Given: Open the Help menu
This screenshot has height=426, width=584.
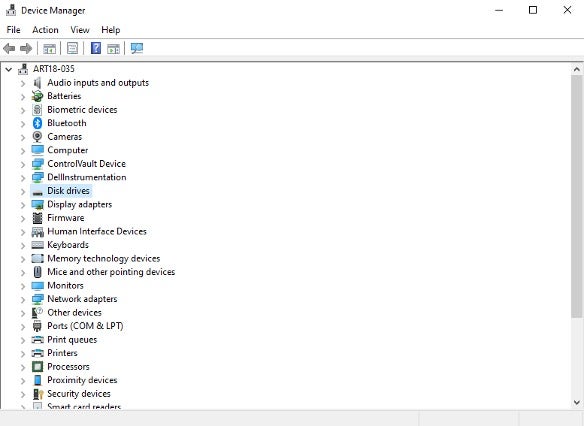Looking at the screenshot, I should [x=111, y=30].
